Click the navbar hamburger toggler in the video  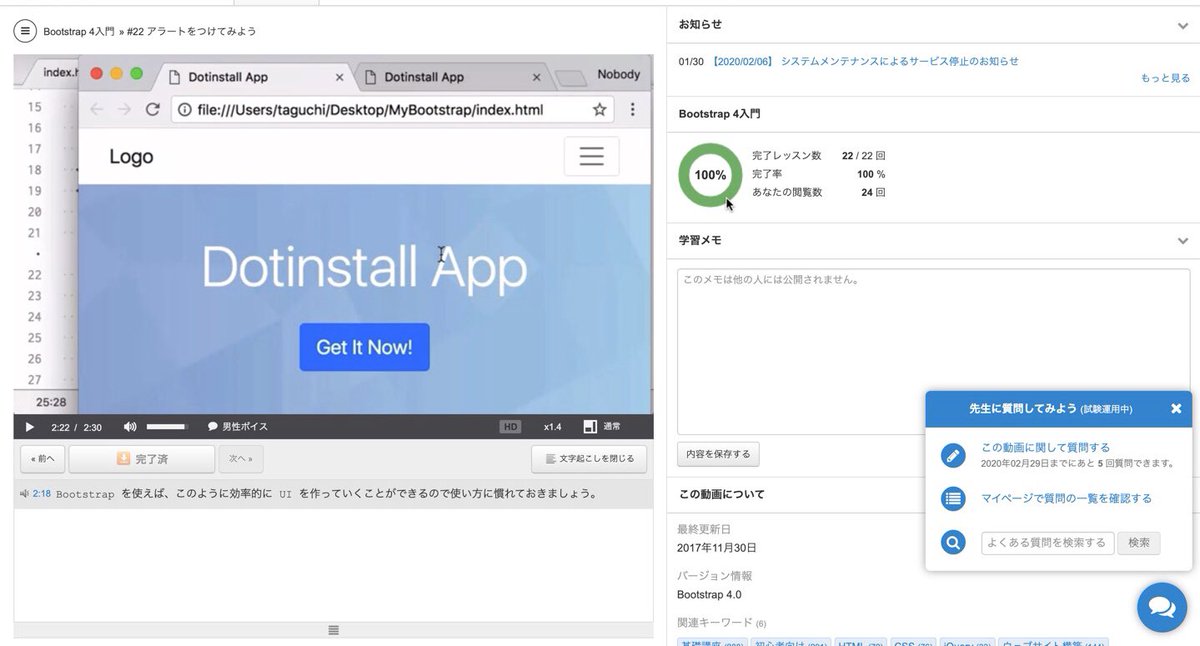point(591,156)
